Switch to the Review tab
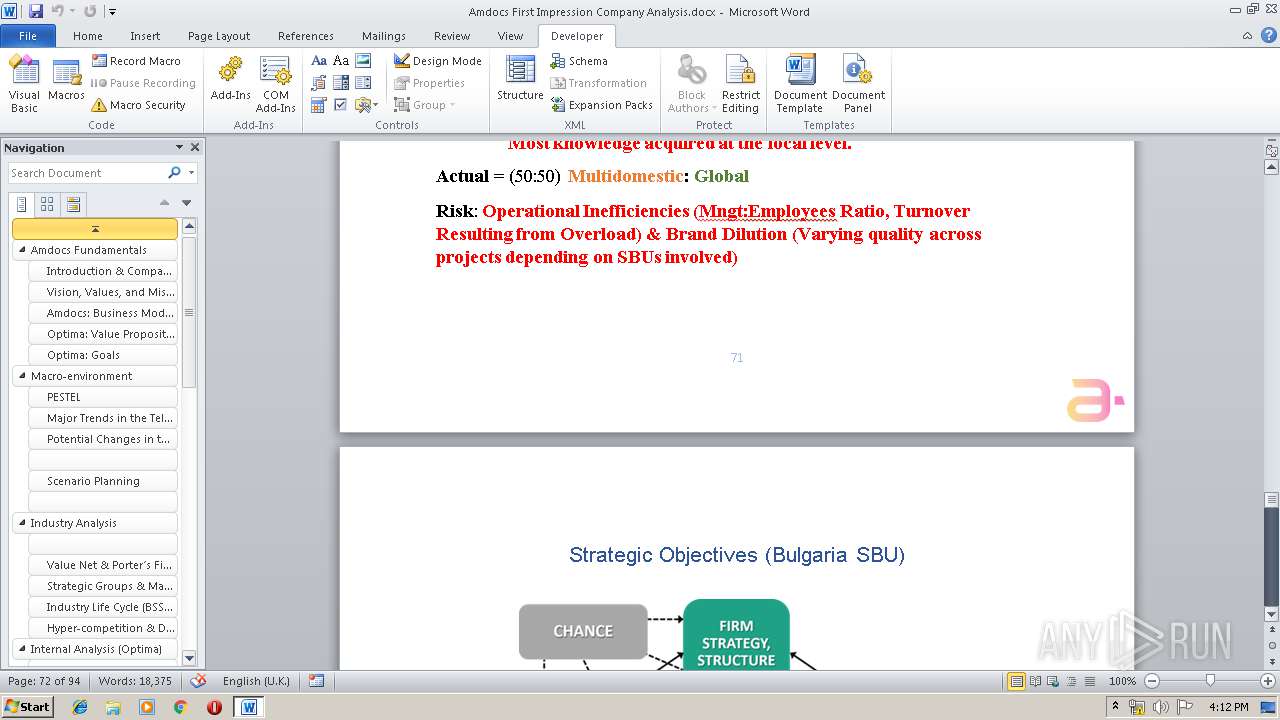The image size is (1280, 720). (452, 36)
